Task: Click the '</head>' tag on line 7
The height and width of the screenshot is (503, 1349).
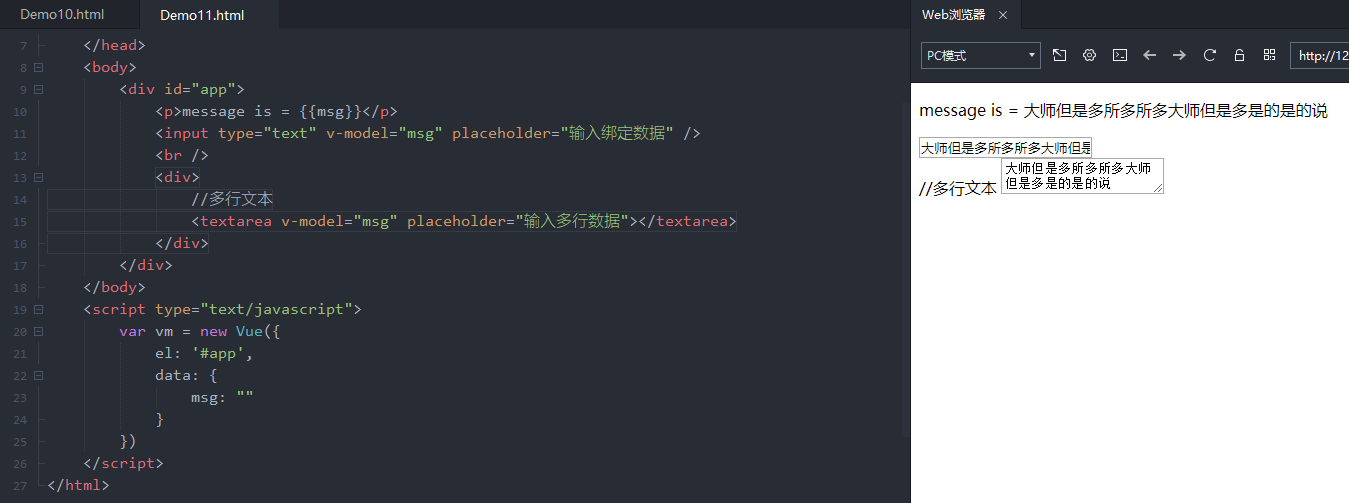Action: tap(114, 45)
